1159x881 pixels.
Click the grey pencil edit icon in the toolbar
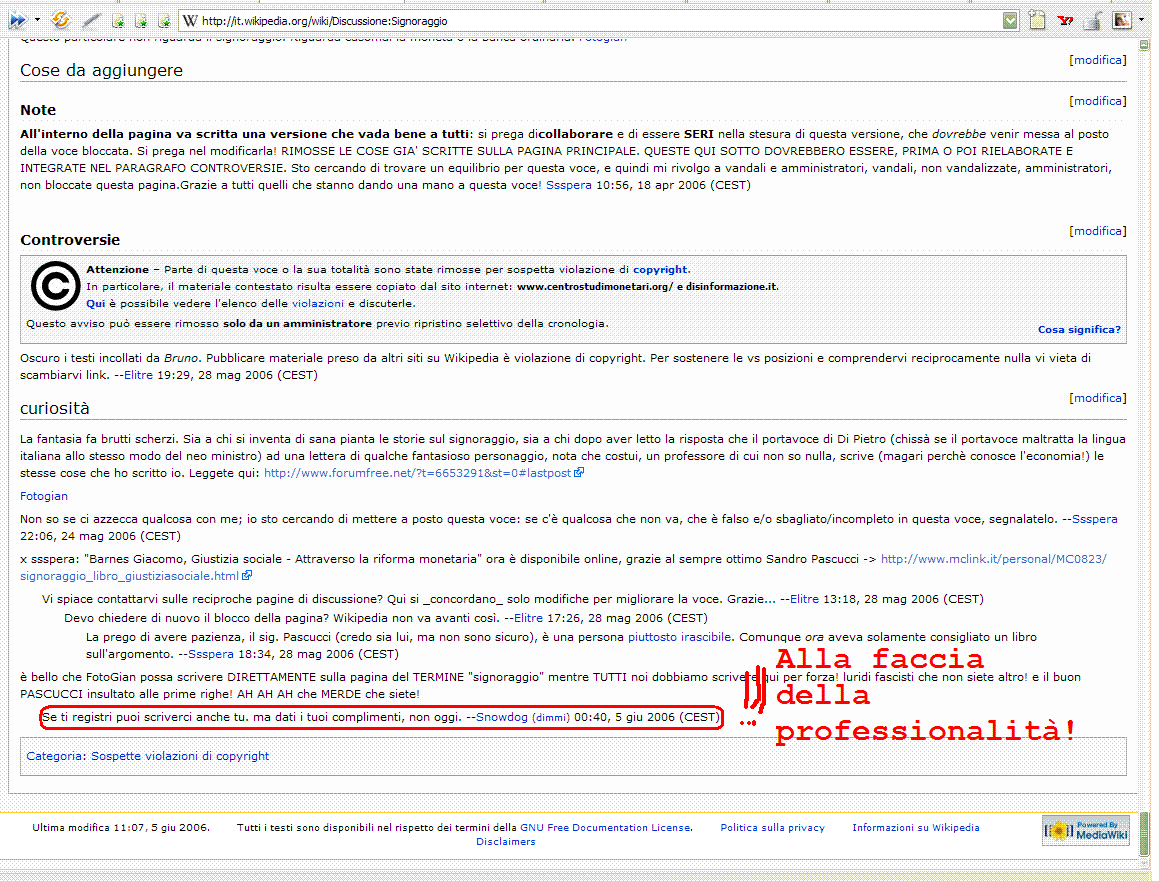(x=92, y=21)
